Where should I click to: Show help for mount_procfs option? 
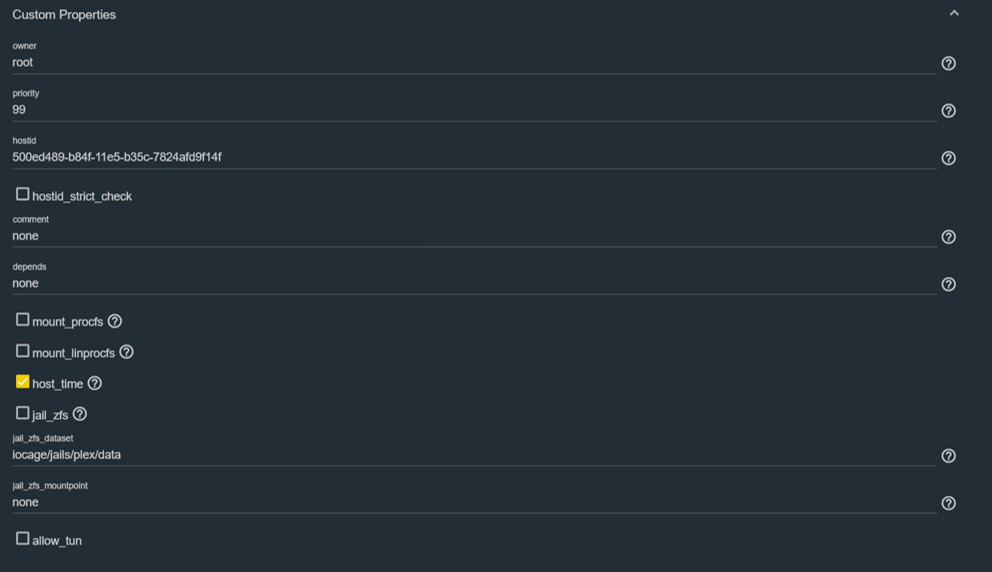click(x=115, y=321)
